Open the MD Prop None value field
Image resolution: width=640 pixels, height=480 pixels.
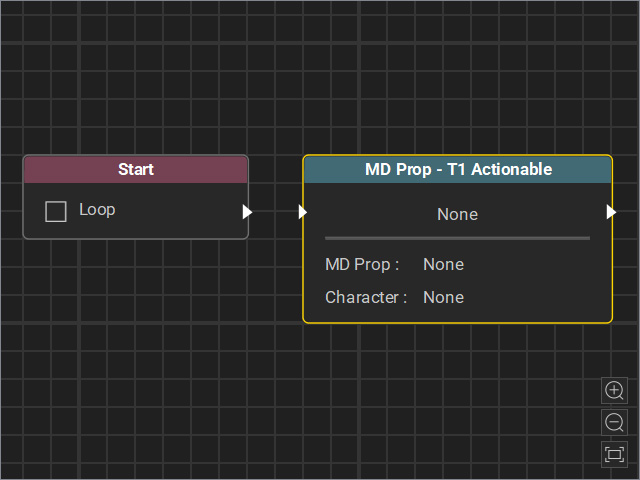[x=443, y=264]
